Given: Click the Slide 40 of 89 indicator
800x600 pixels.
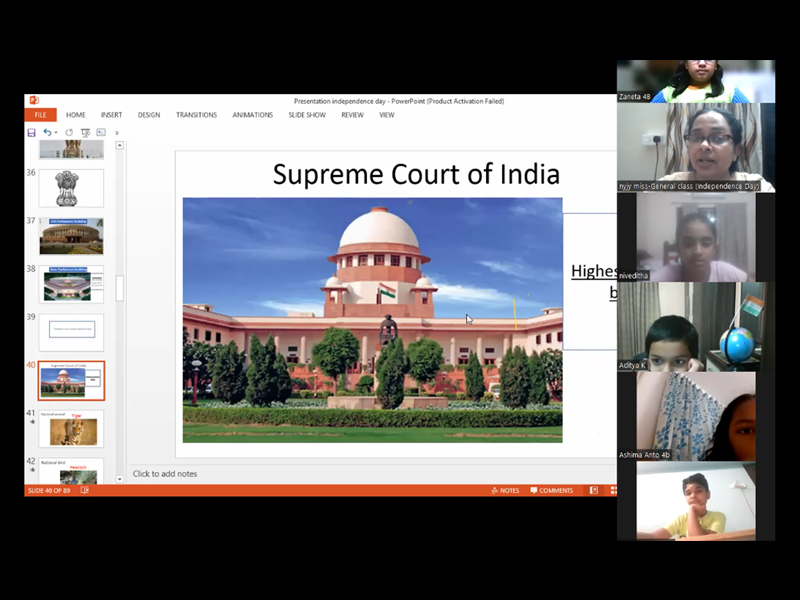Looking at the screenshot, I should (49, 490).
